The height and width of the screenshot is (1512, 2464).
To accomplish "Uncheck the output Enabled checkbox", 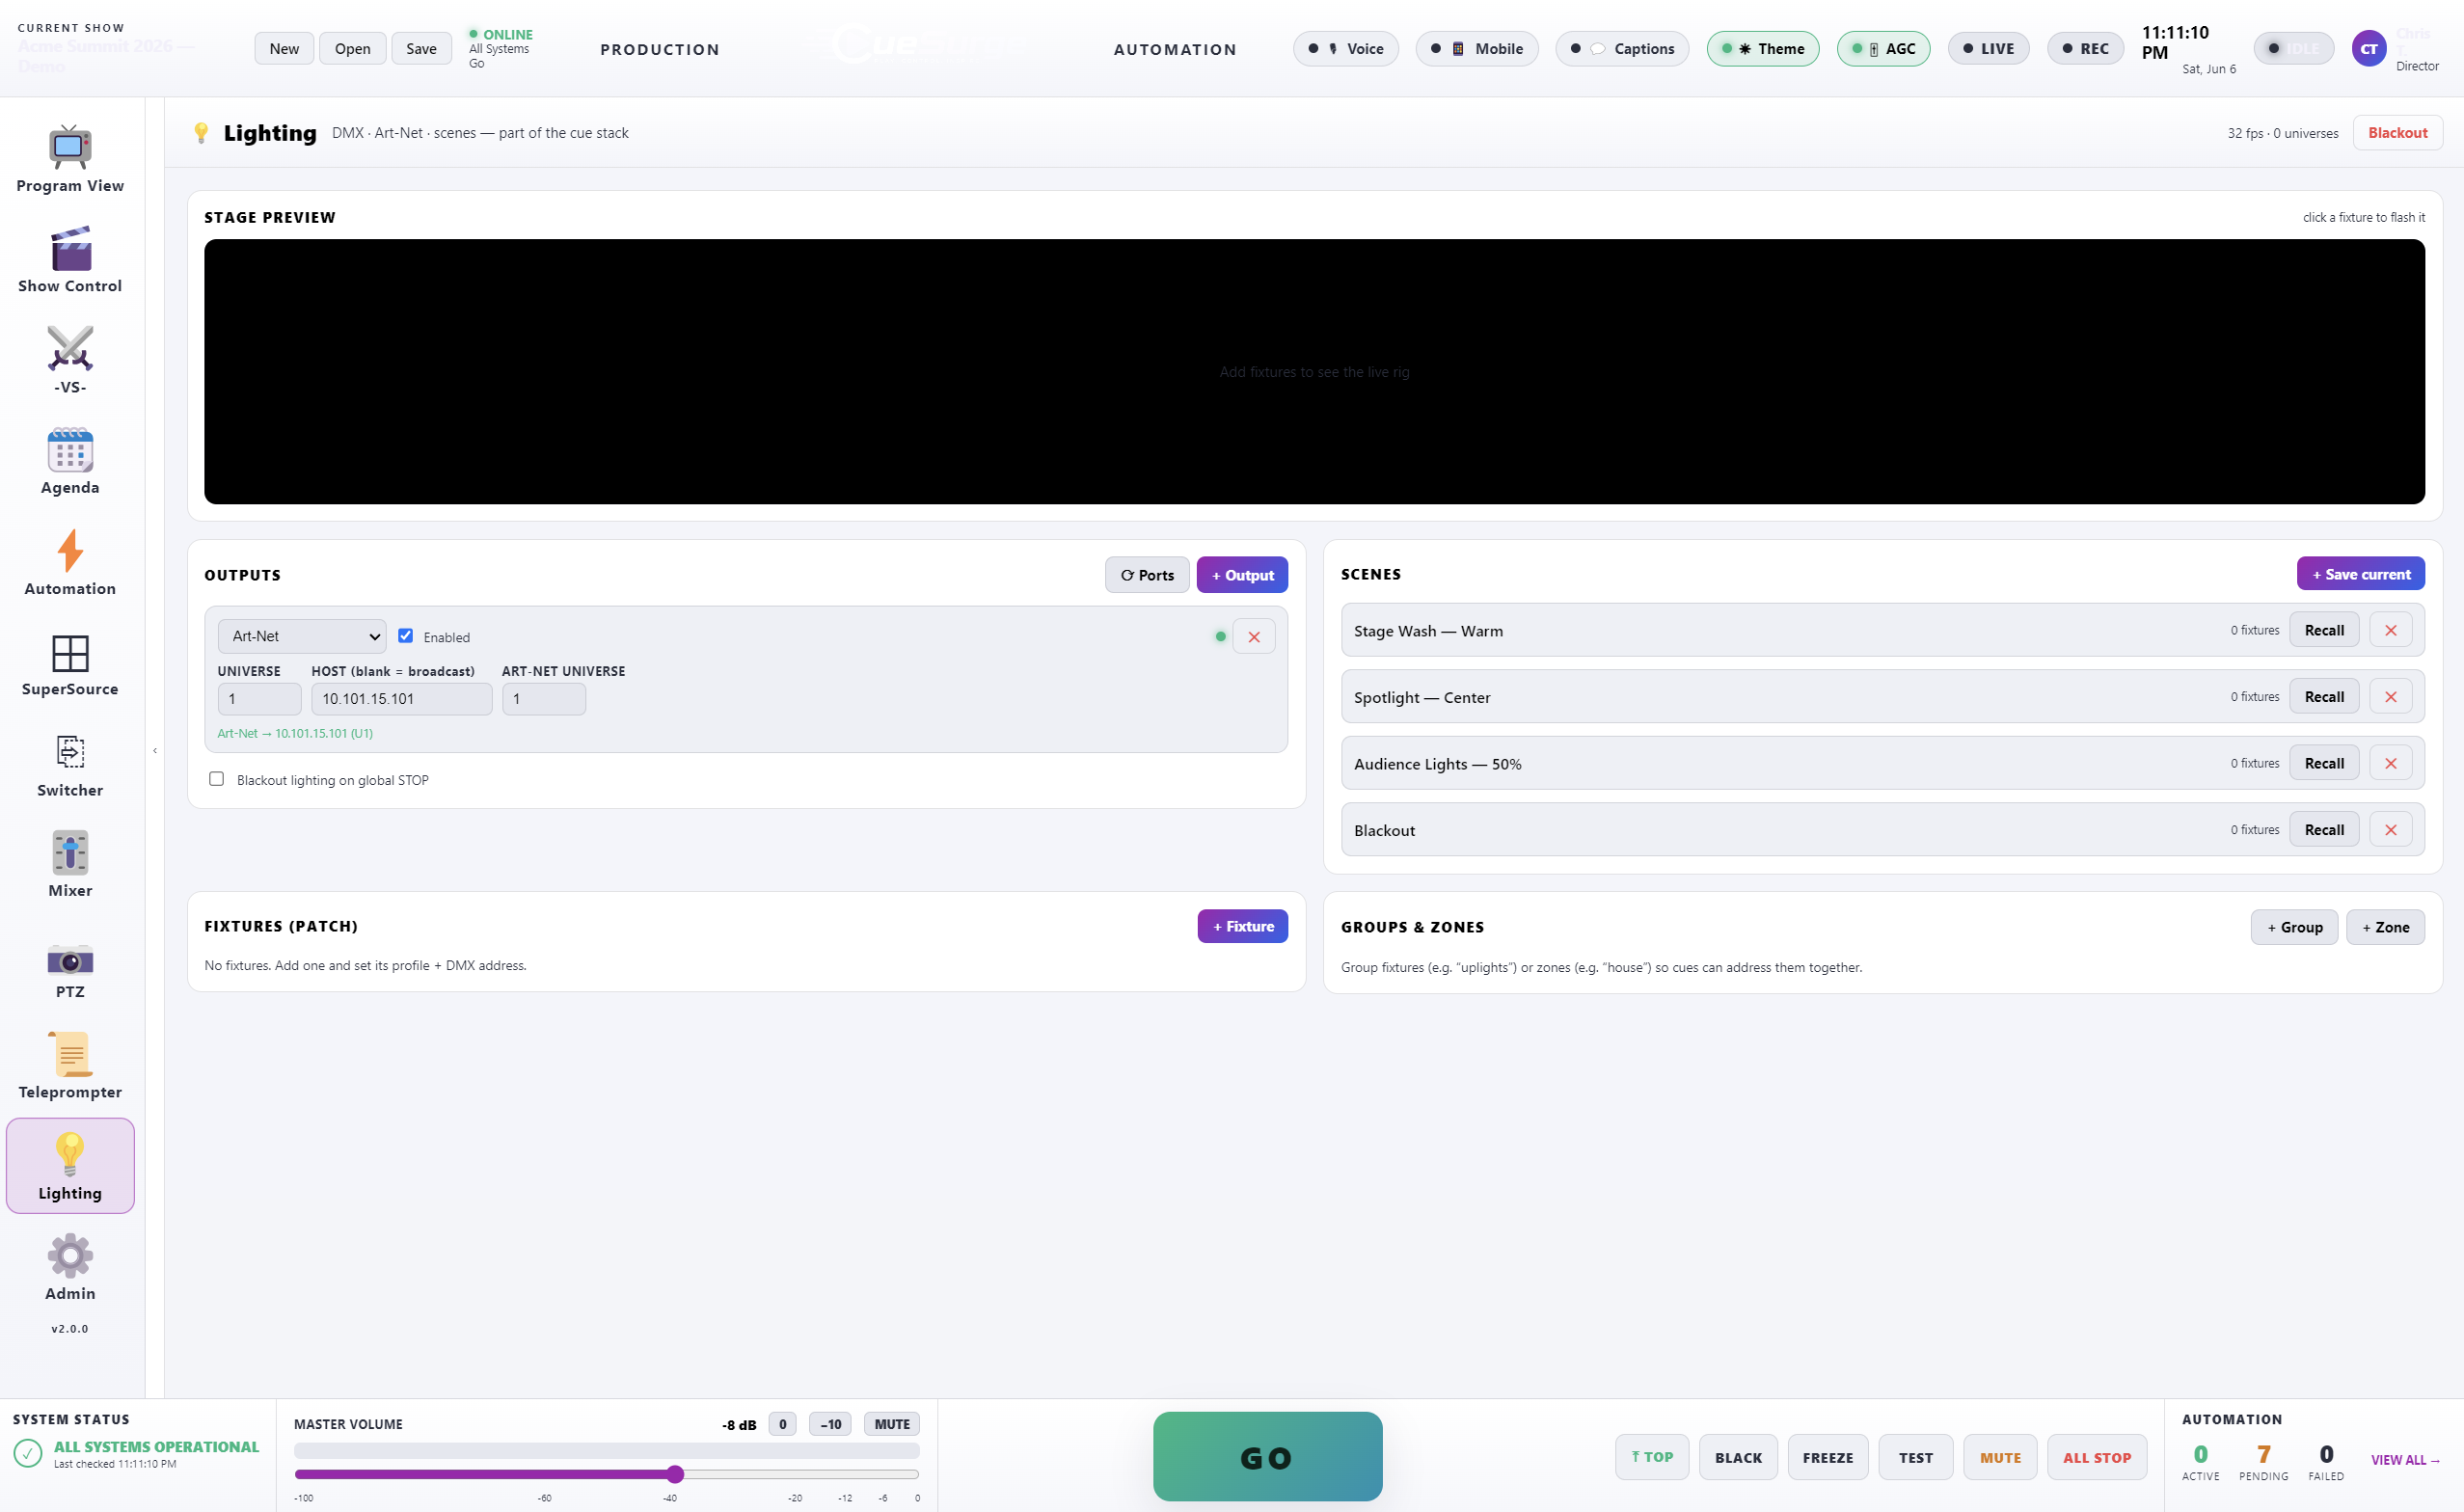I will [x=406, y=636].
